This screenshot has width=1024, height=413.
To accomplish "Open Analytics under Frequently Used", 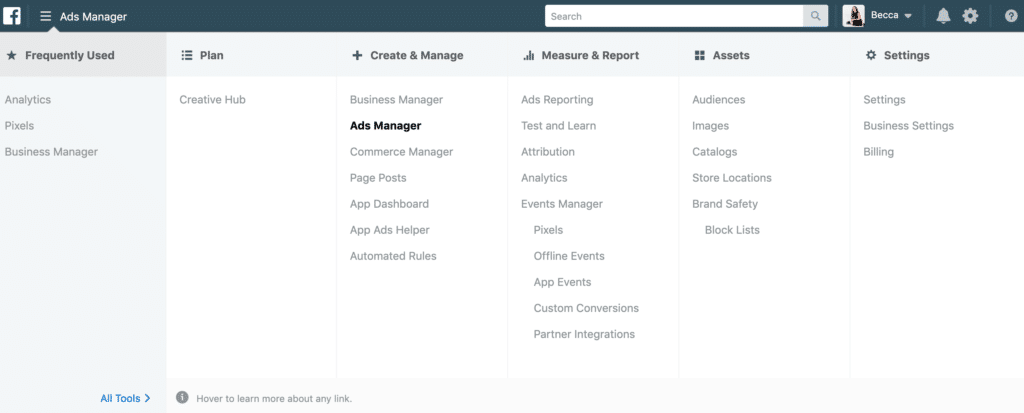I will [27, 100].
